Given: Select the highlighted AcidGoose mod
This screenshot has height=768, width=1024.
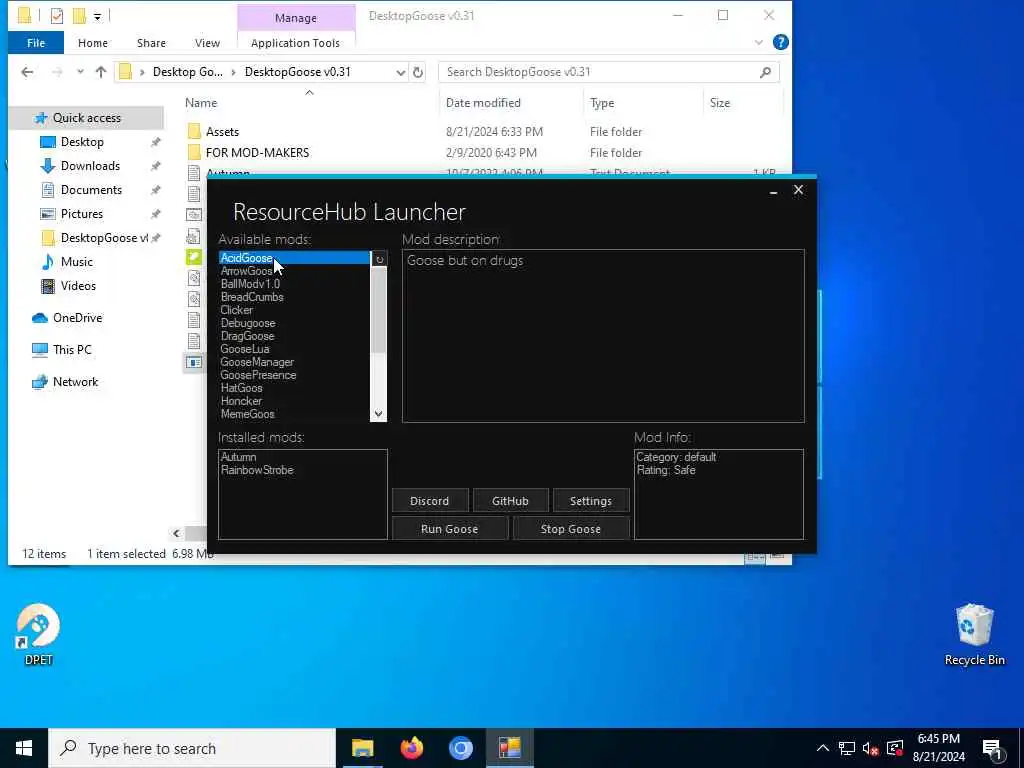Looking at the screenshot, I should tap(295, 258).
